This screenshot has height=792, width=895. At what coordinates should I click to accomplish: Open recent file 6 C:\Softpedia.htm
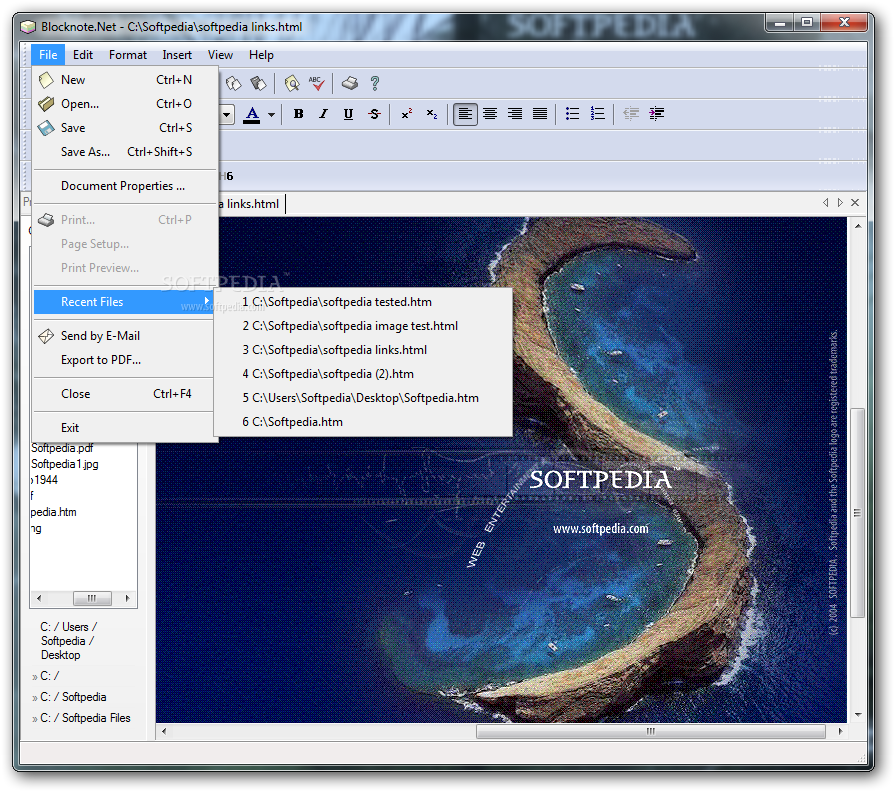[x=363, y=422]
